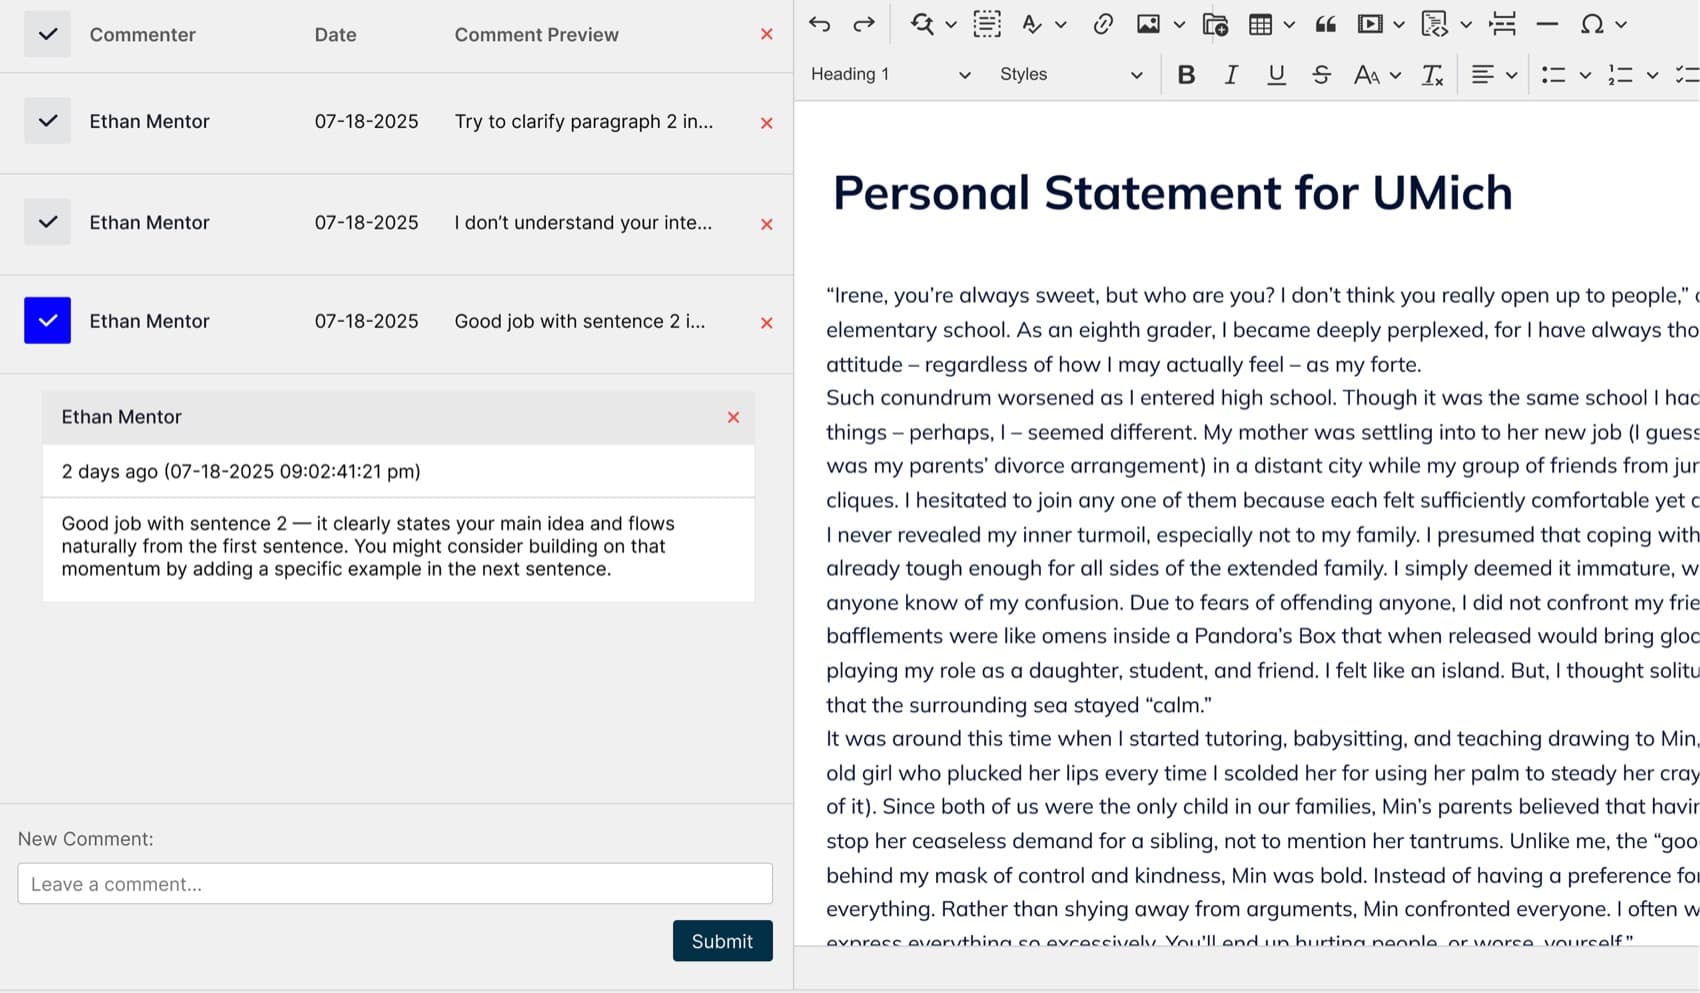Image resolution: width=1700 pixels, height=993 pixels.
Task: Insert an image into the document
Action: 1148,24
